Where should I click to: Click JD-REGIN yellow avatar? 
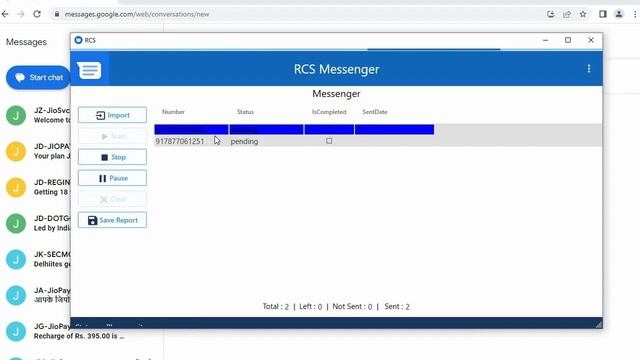pos(16,187)
